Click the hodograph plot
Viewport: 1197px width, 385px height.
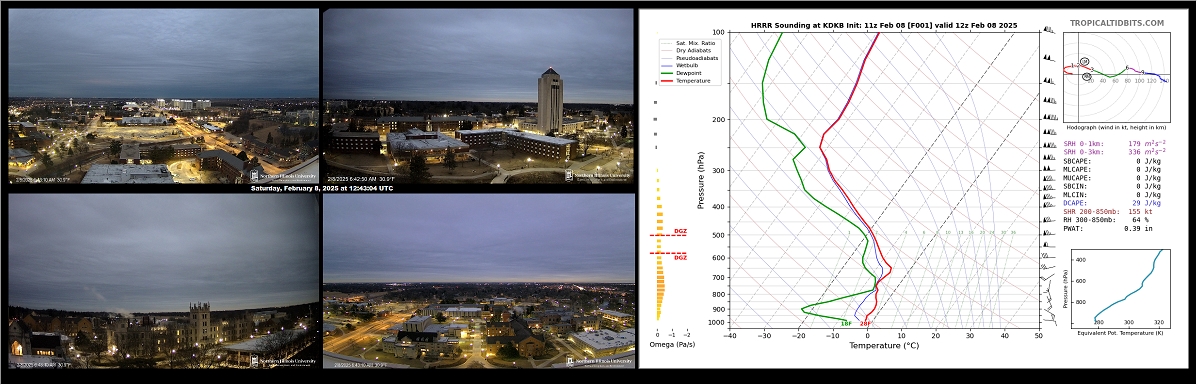click(x=1116, y=76)
